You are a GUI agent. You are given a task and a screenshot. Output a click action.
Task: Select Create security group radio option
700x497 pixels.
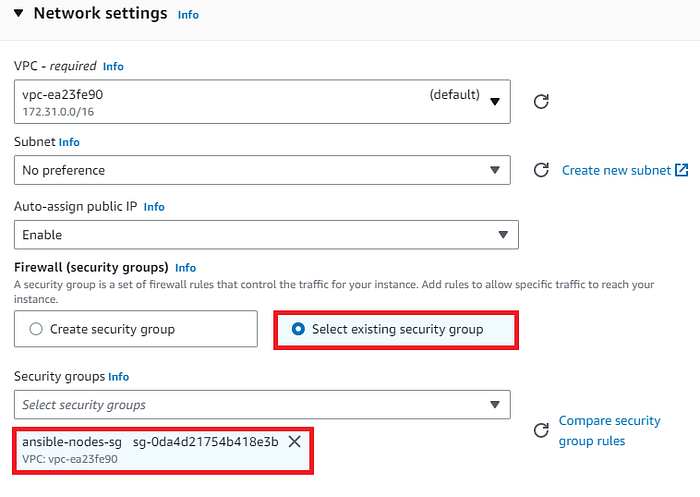pos(37,329)
